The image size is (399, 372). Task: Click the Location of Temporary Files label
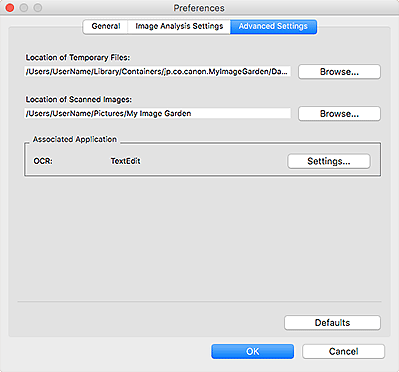tap(78, 57)
